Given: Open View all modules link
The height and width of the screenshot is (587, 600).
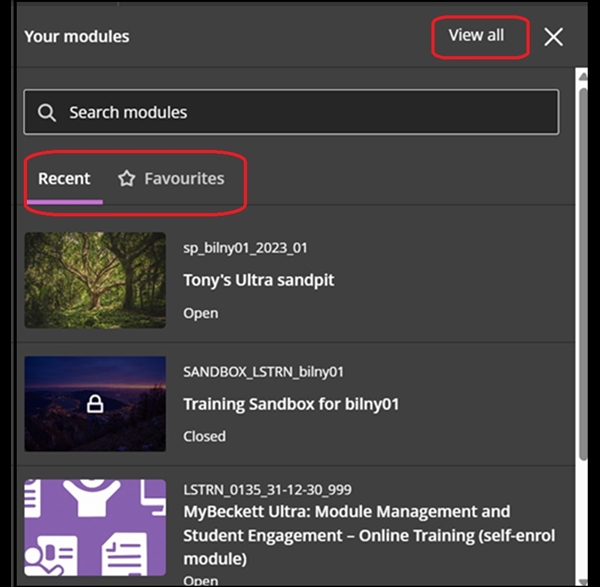Looking at the screenshot, I should 476,35.
